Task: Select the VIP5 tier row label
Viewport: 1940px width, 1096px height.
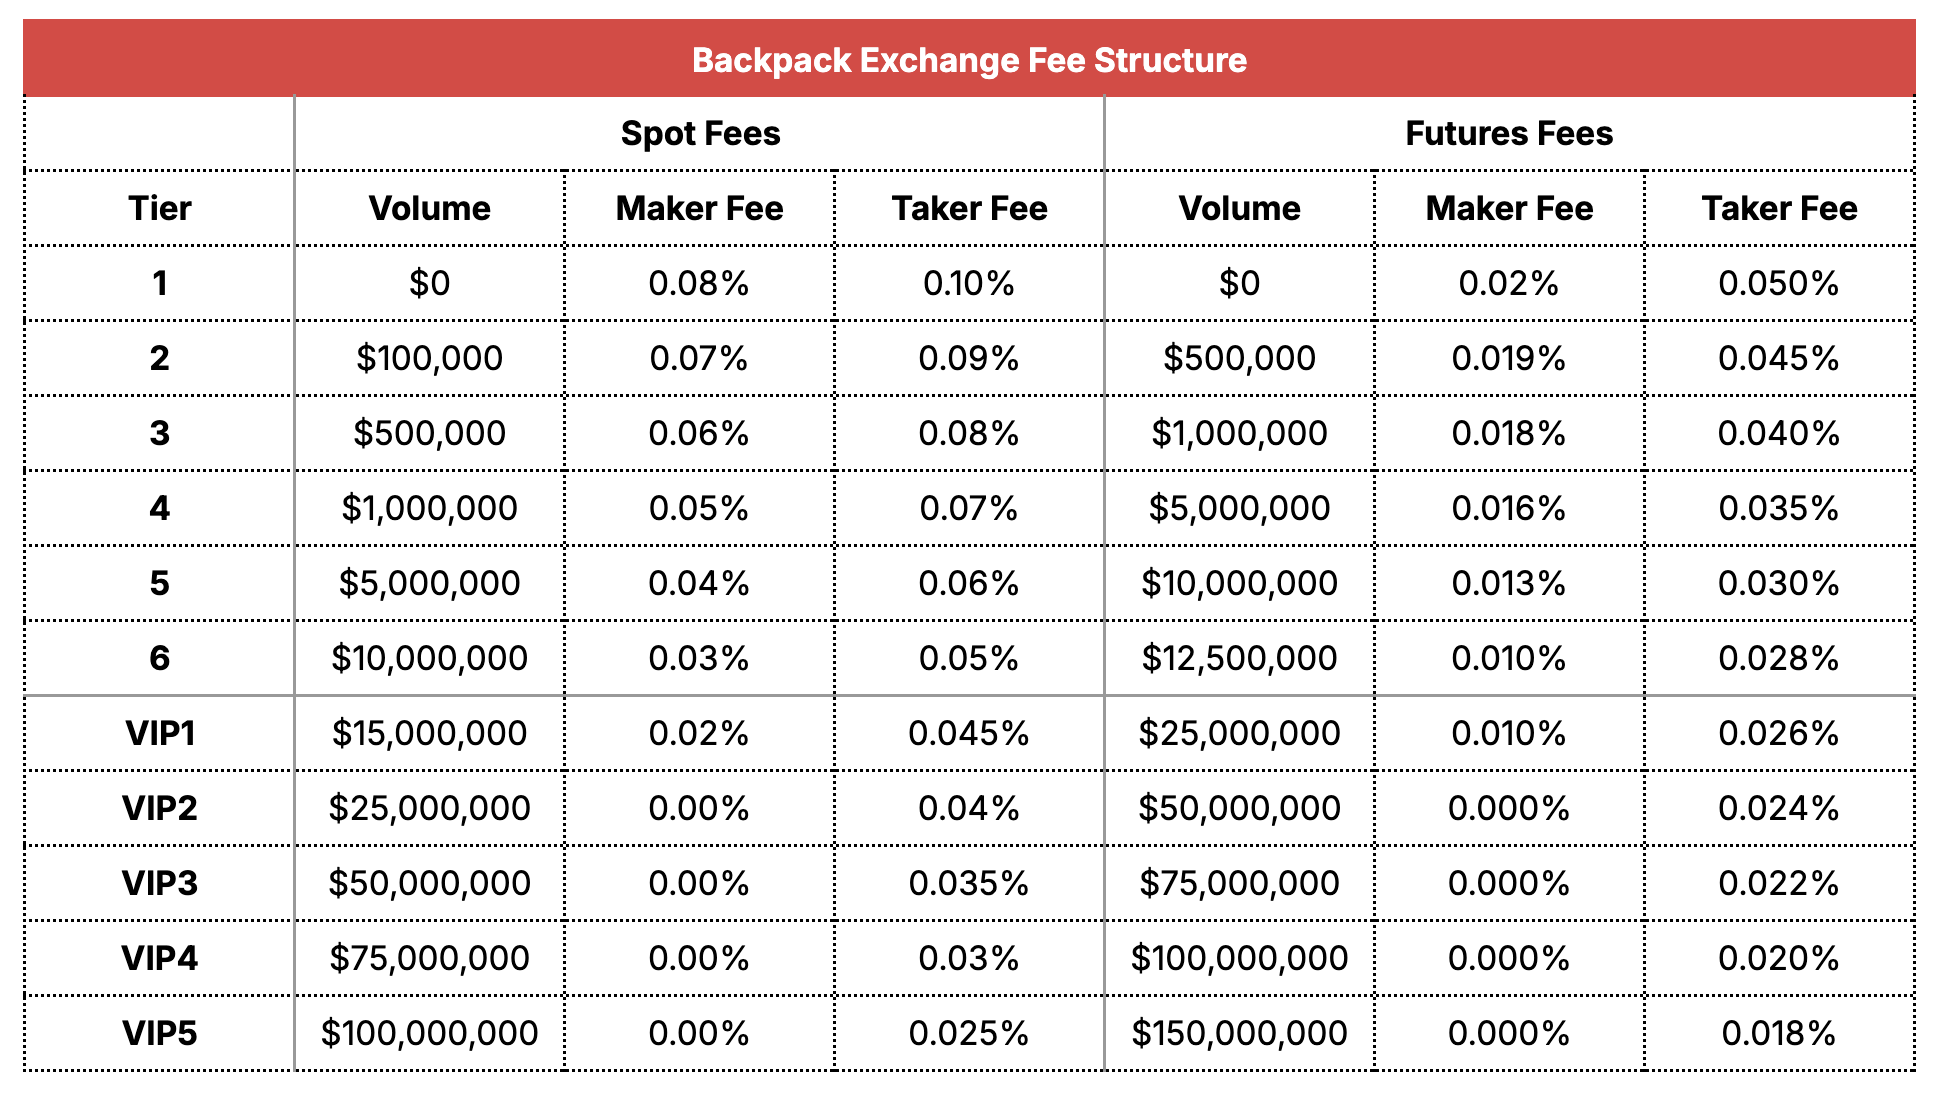Action: tap(159, 1033)
